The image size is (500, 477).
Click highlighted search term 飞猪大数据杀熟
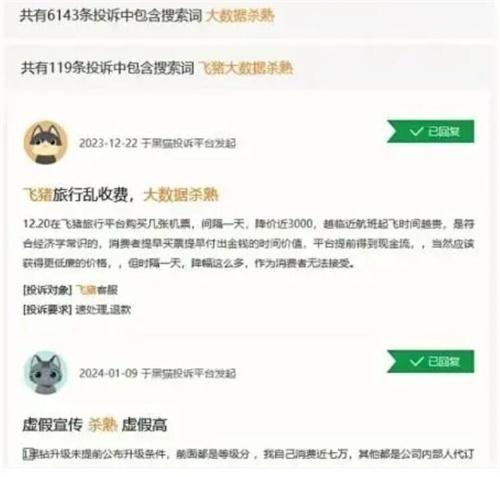[246, 68]
